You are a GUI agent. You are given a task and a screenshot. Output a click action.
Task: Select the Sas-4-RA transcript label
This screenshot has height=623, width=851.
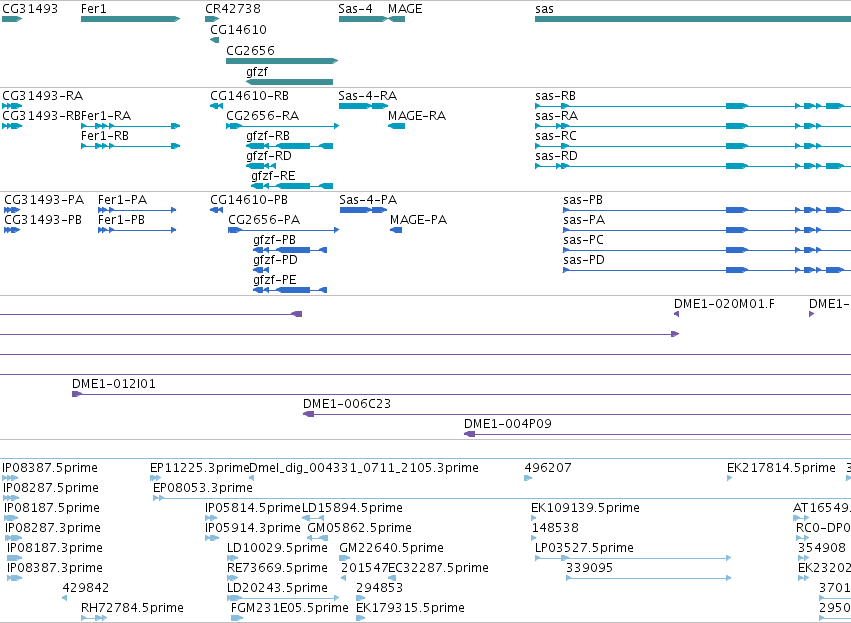[367, 96]
